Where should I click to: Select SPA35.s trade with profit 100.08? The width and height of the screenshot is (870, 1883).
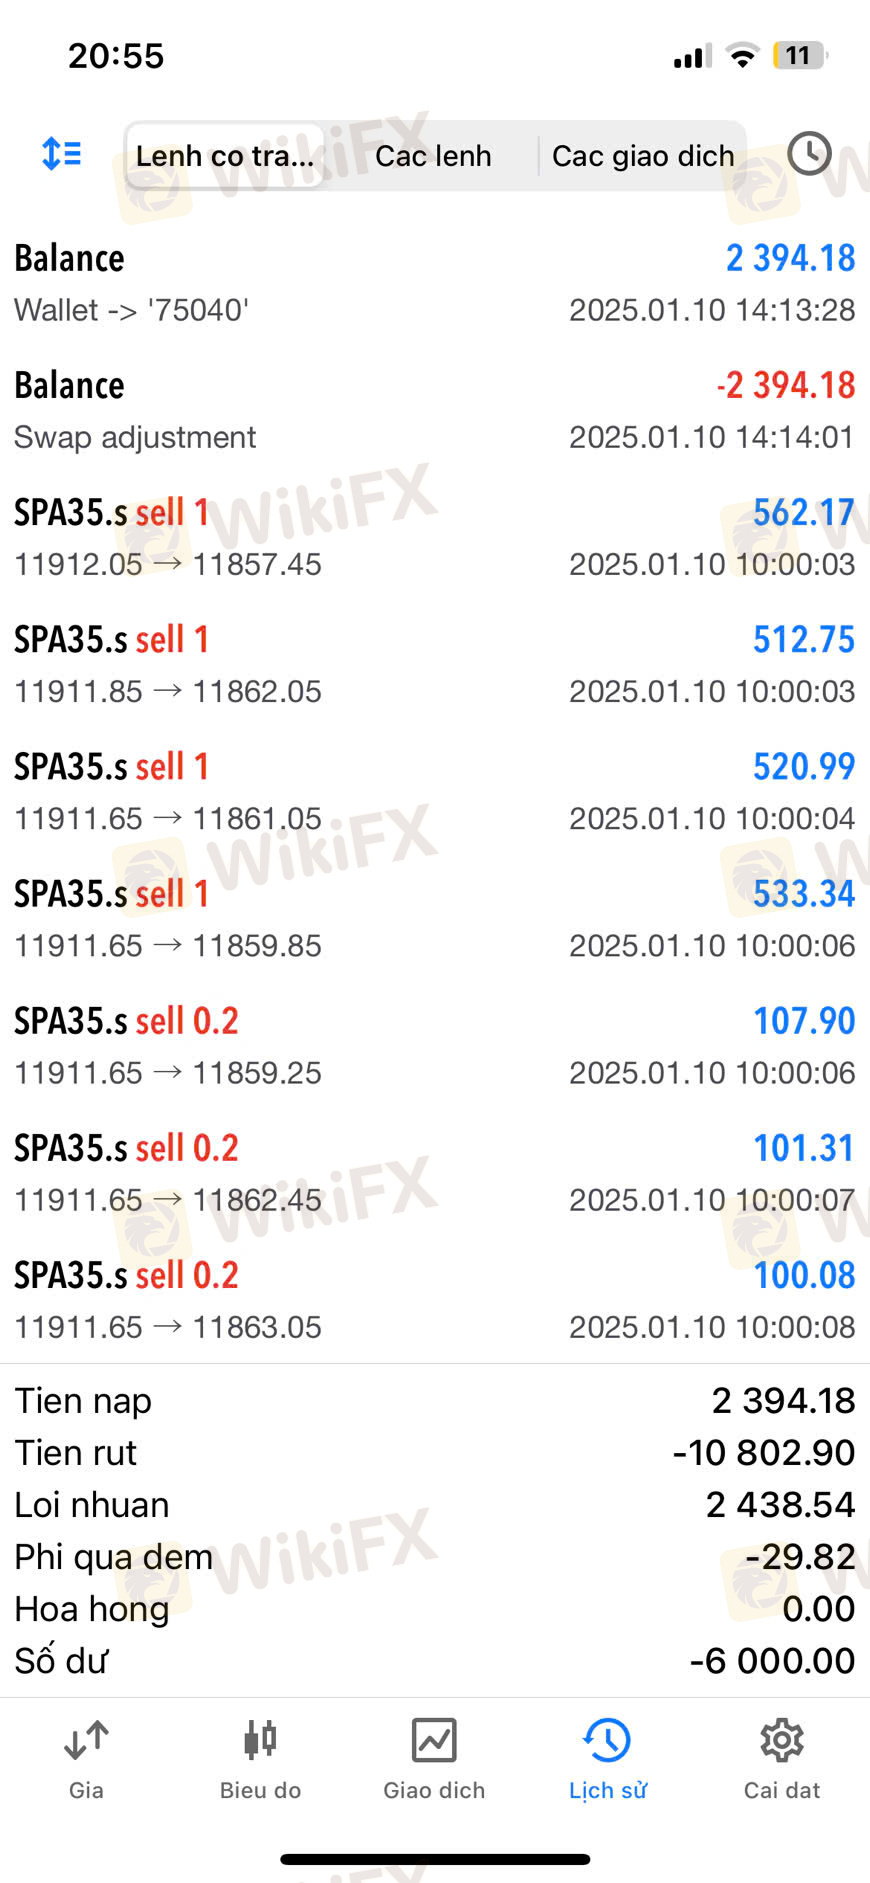tap(435, 1299)
